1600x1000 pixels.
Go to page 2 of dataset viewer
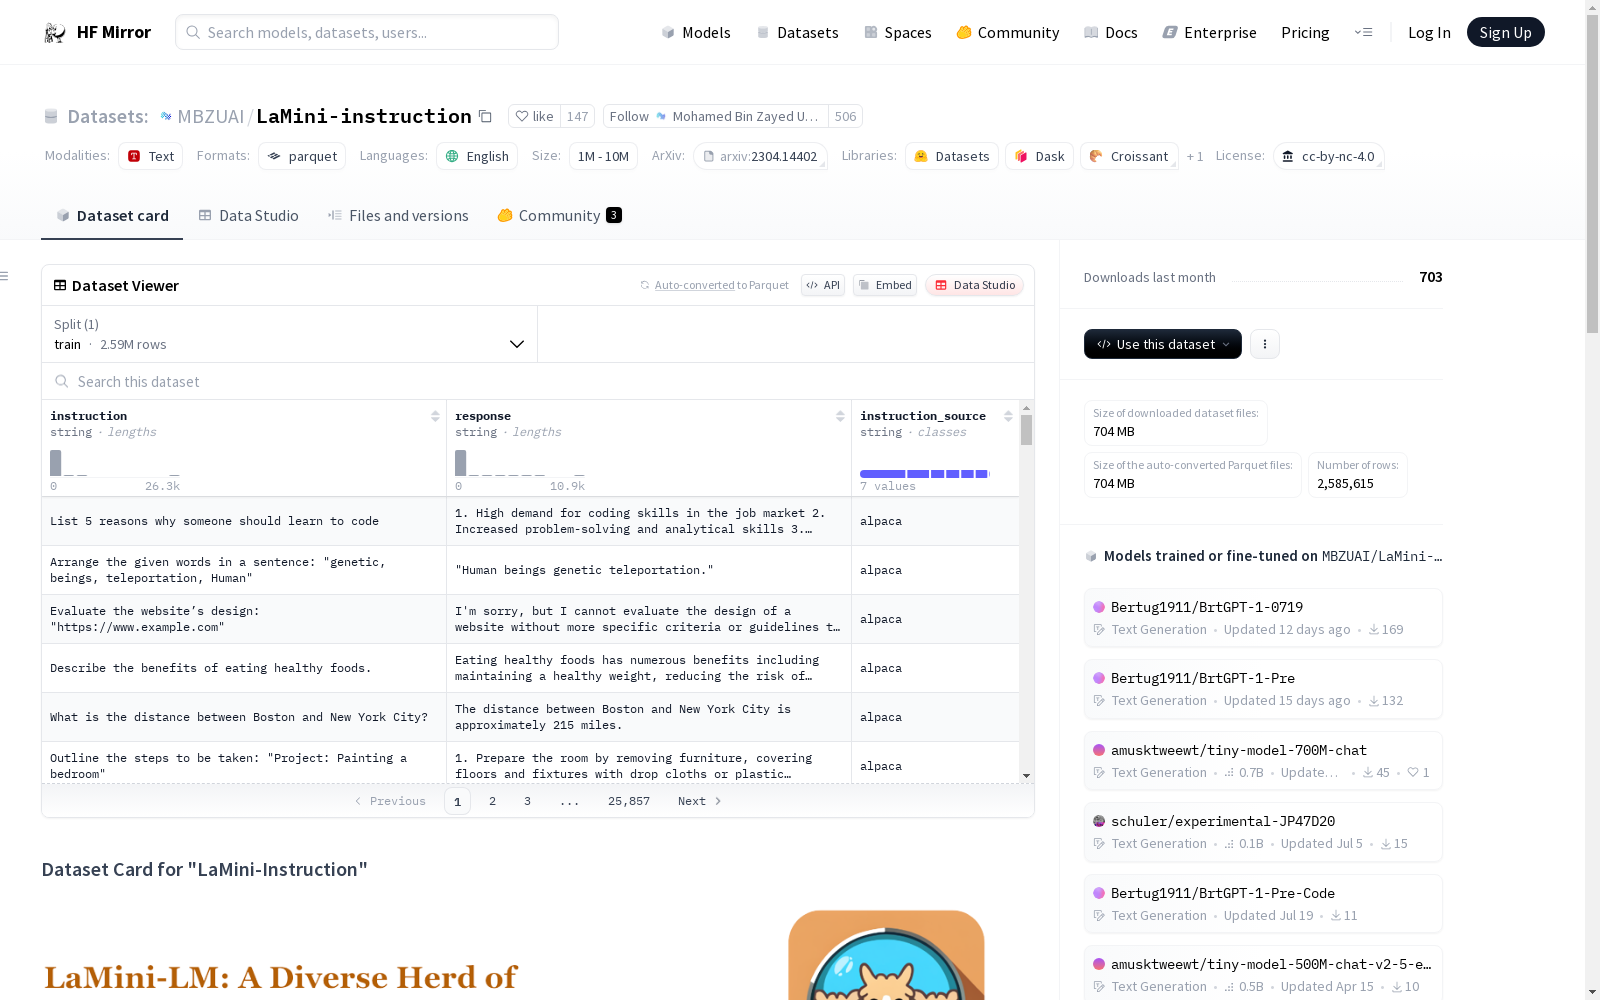(492, 801)
